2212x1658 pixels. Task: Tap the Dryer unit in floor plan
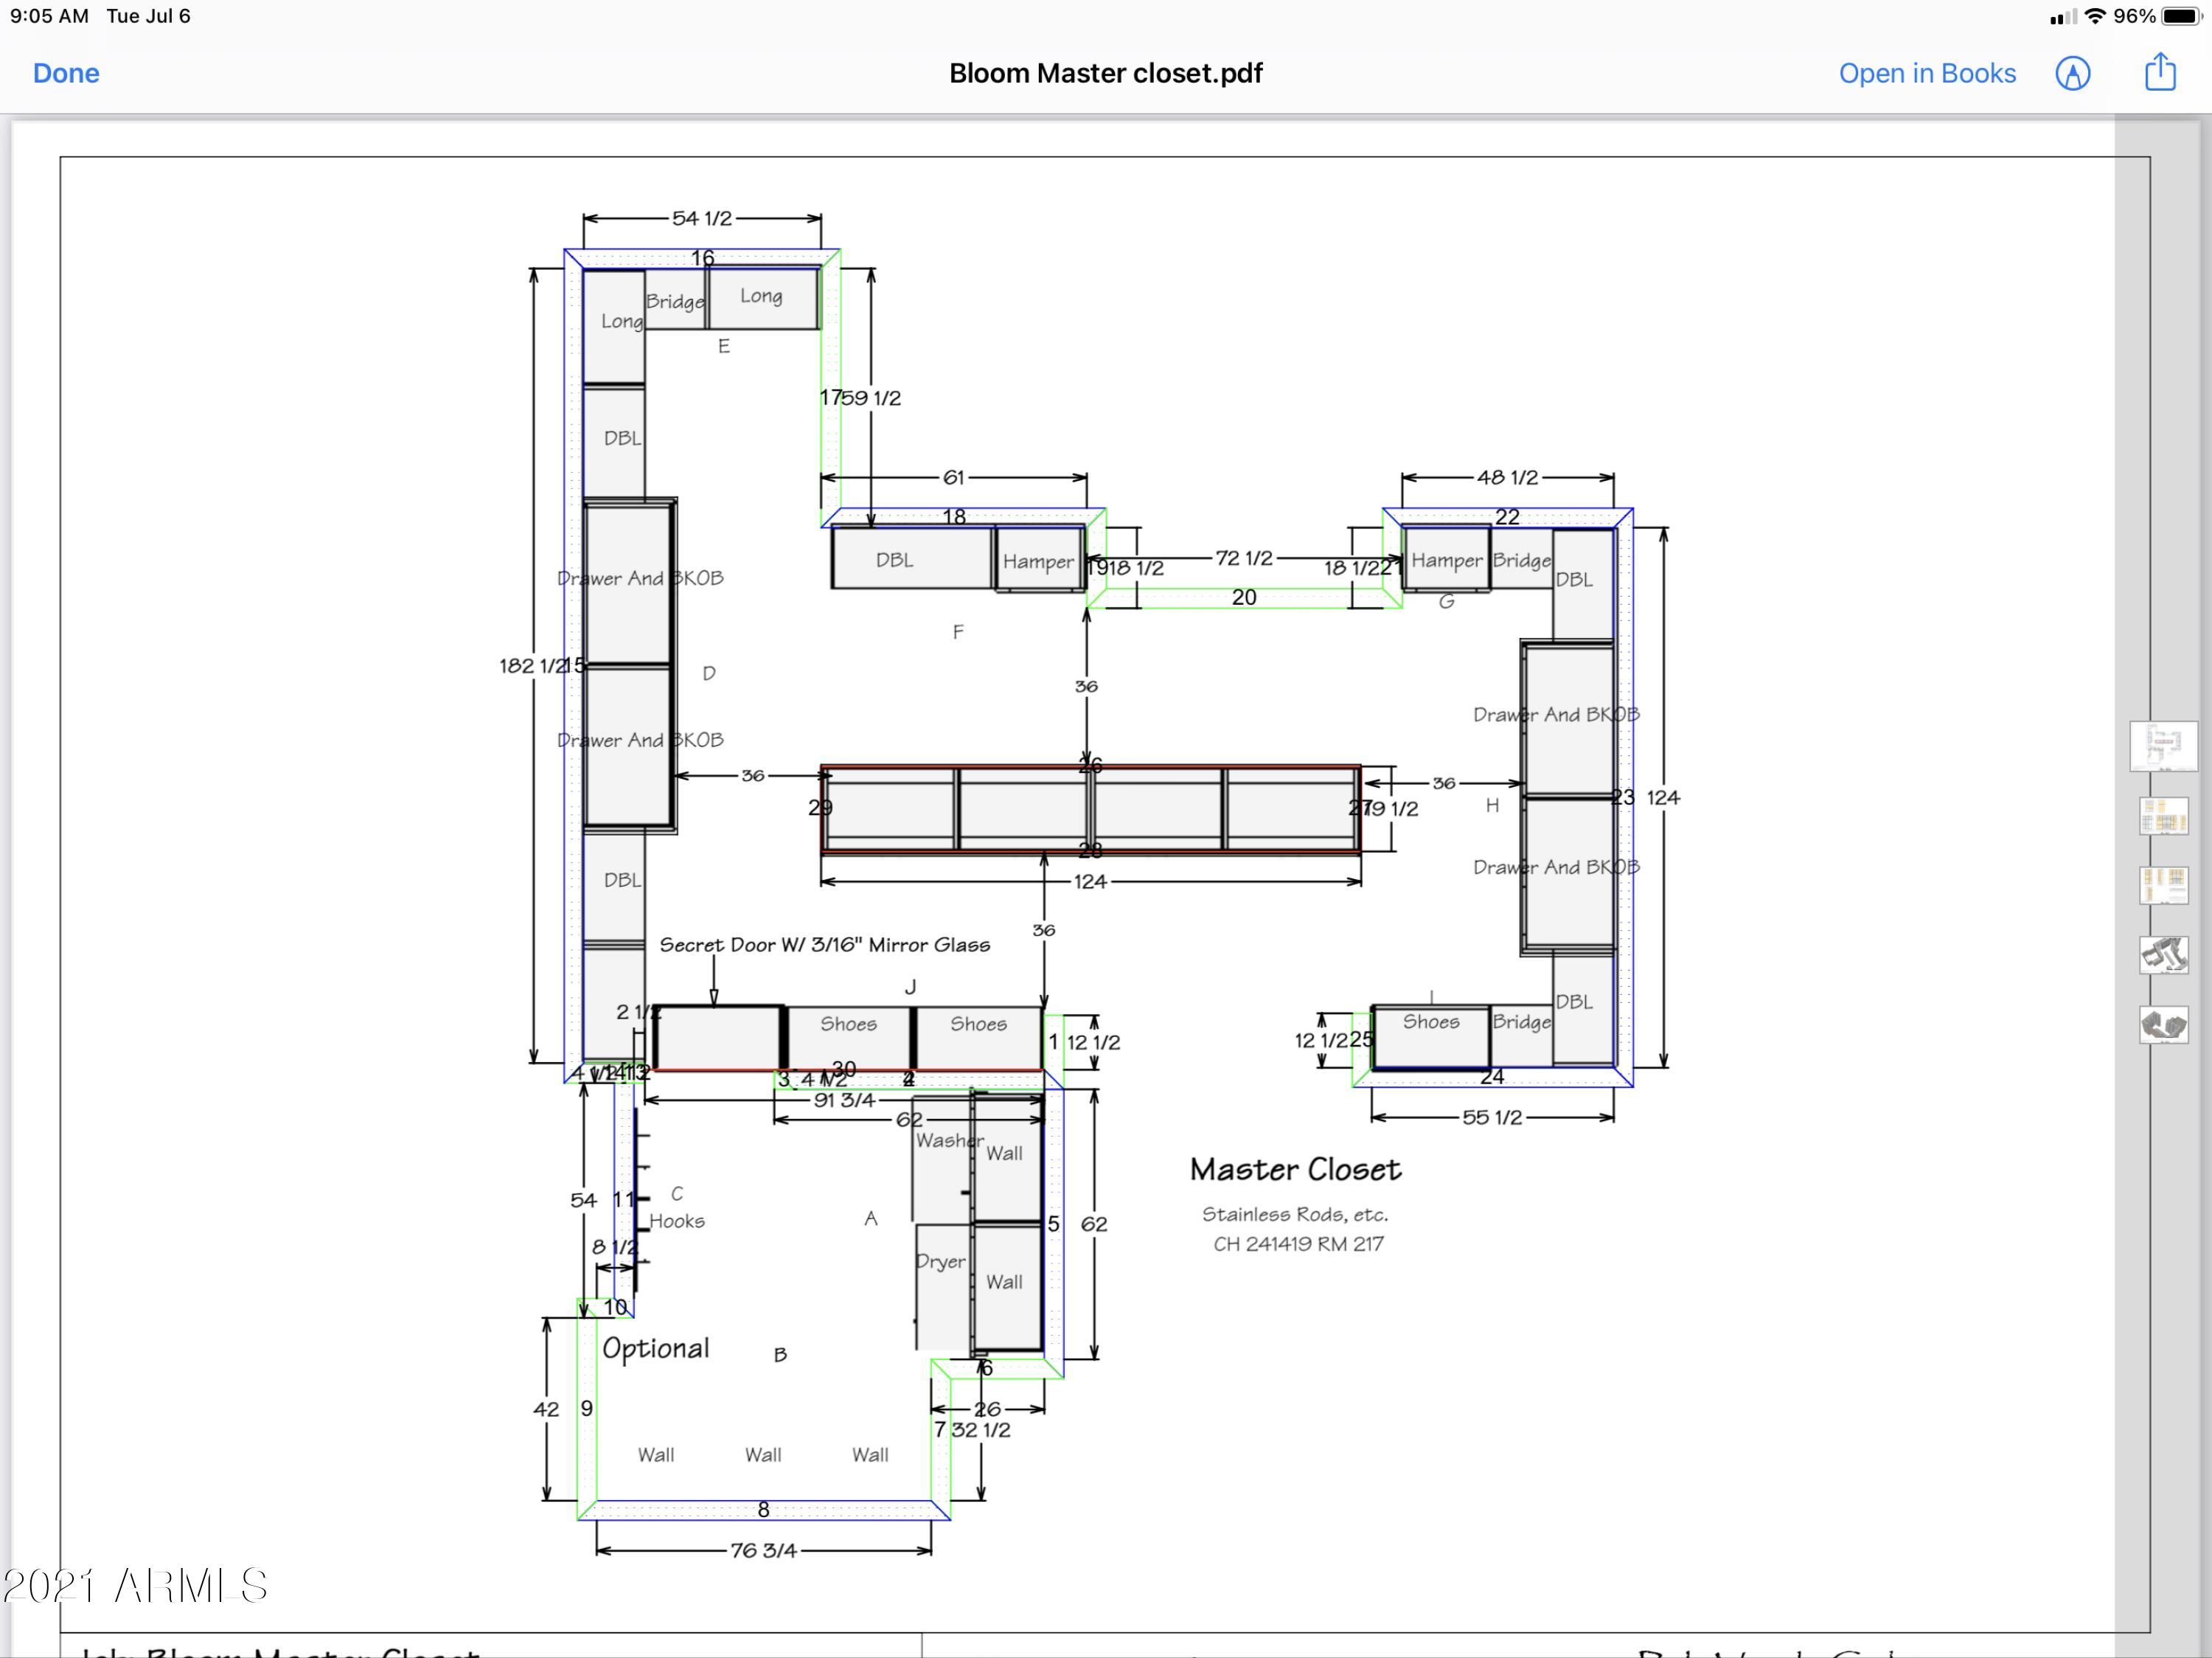pos(942,1288)
